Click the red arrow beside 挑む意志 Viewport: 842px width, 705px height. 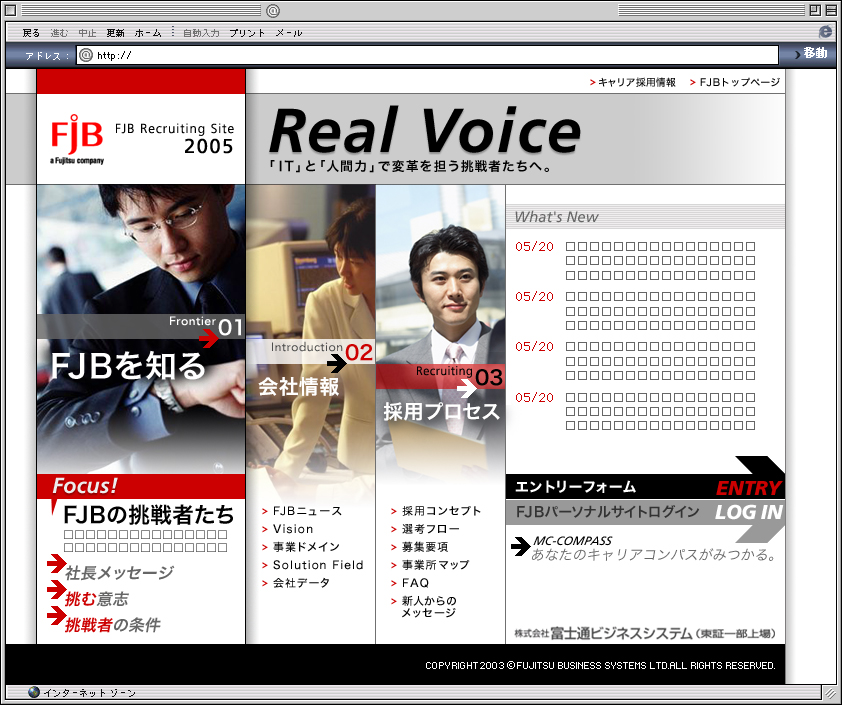[56, 590]
